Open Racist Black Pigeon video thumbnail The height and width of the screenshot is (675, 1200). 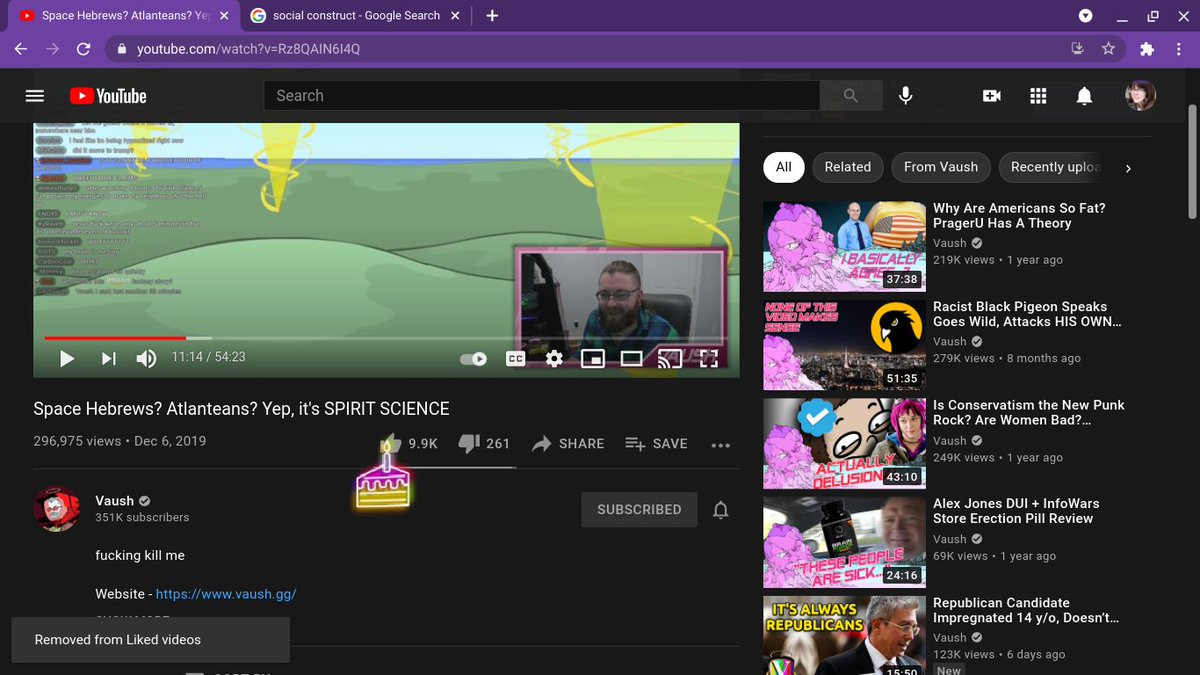point(844,344)
